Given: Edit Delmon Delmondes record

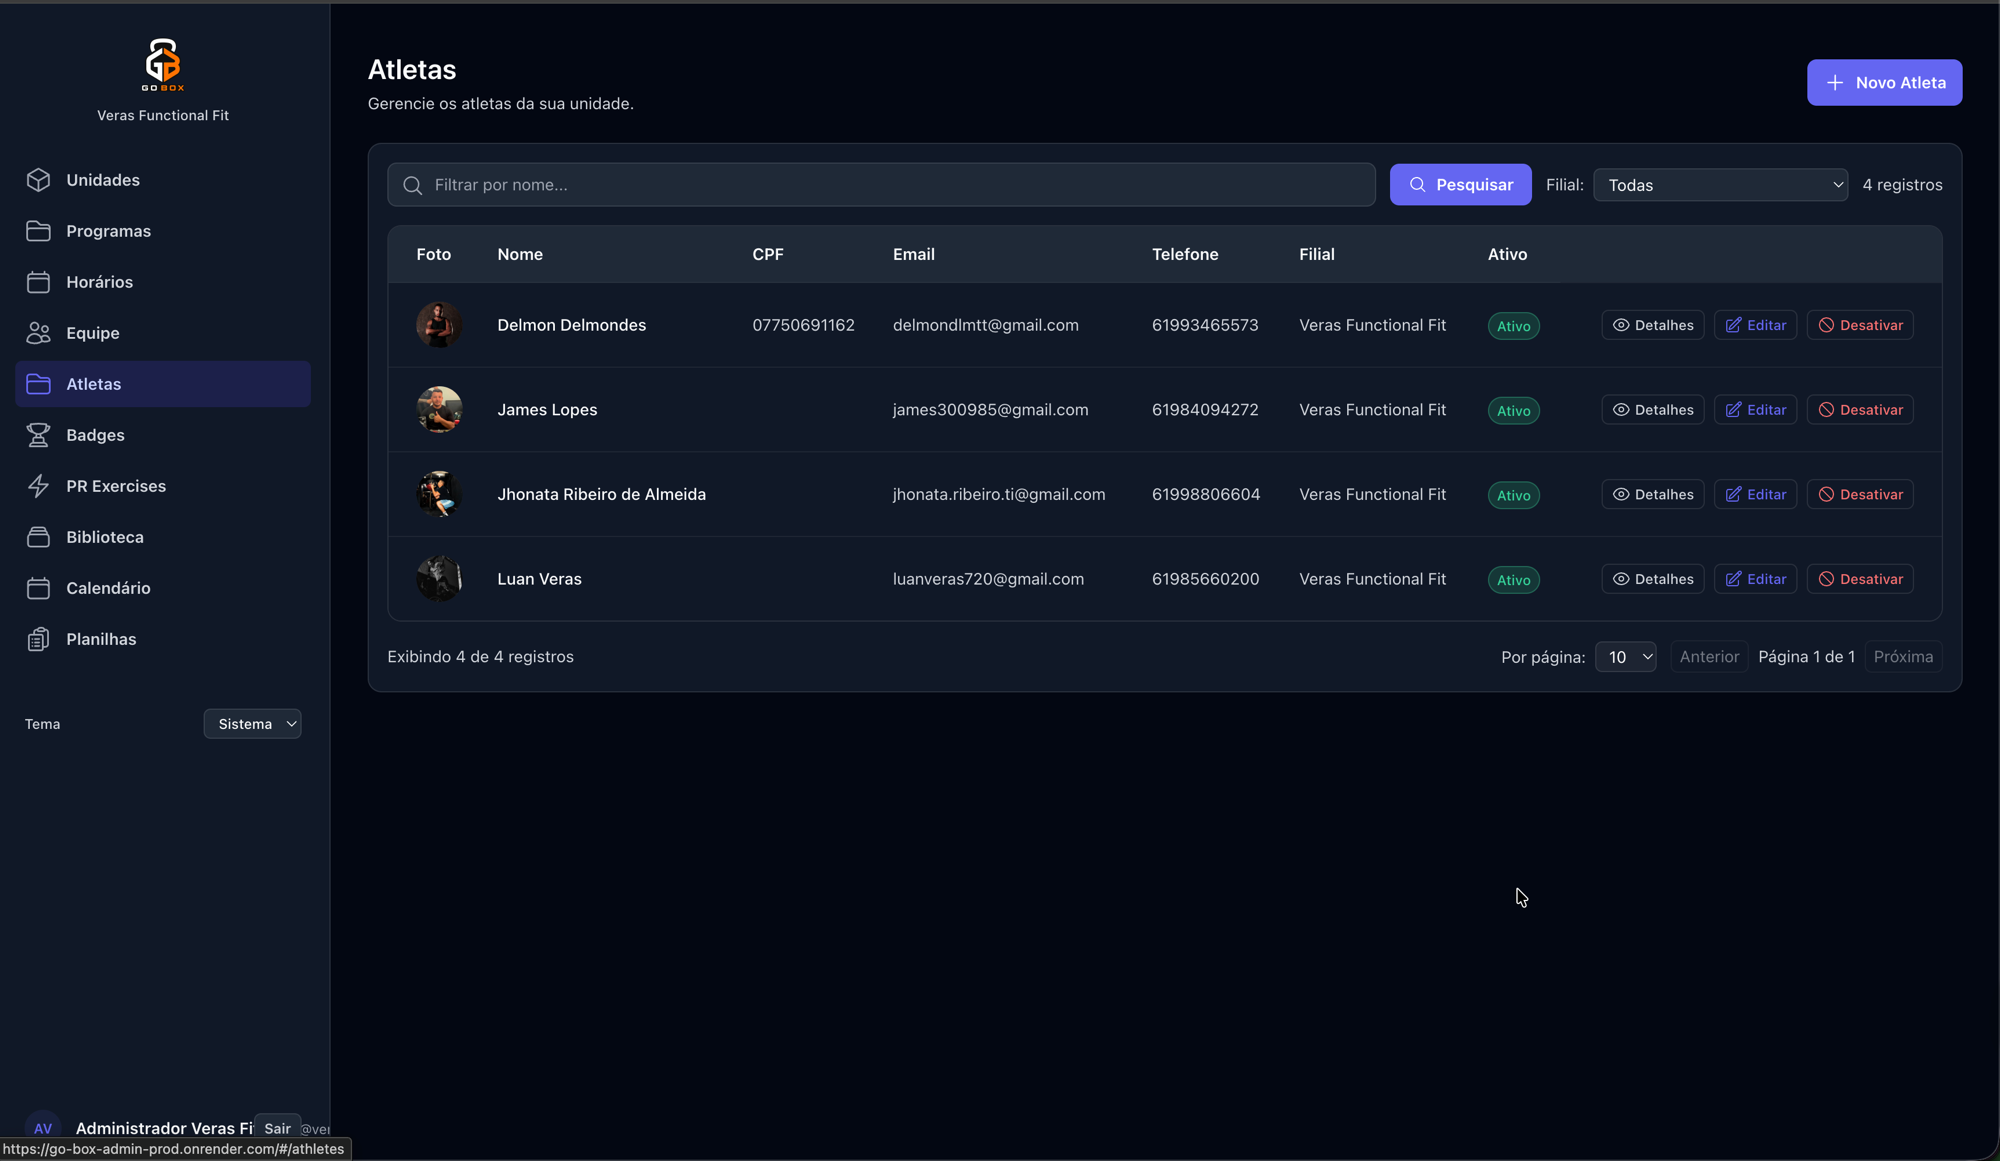Looking at the screenshot, I should click(x=1755, y=325).
